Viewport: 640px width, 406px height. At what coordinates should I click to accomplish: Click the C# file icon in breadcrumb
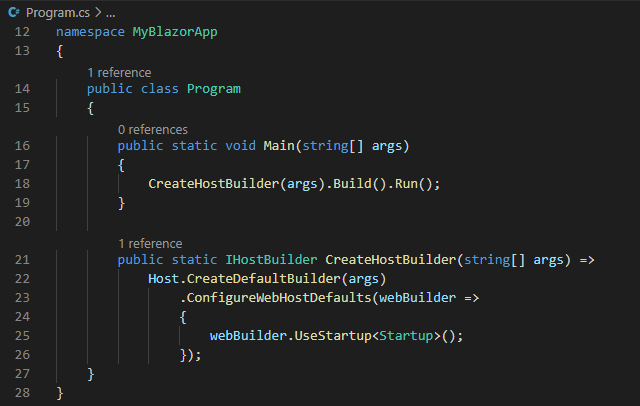click(13, 13)
